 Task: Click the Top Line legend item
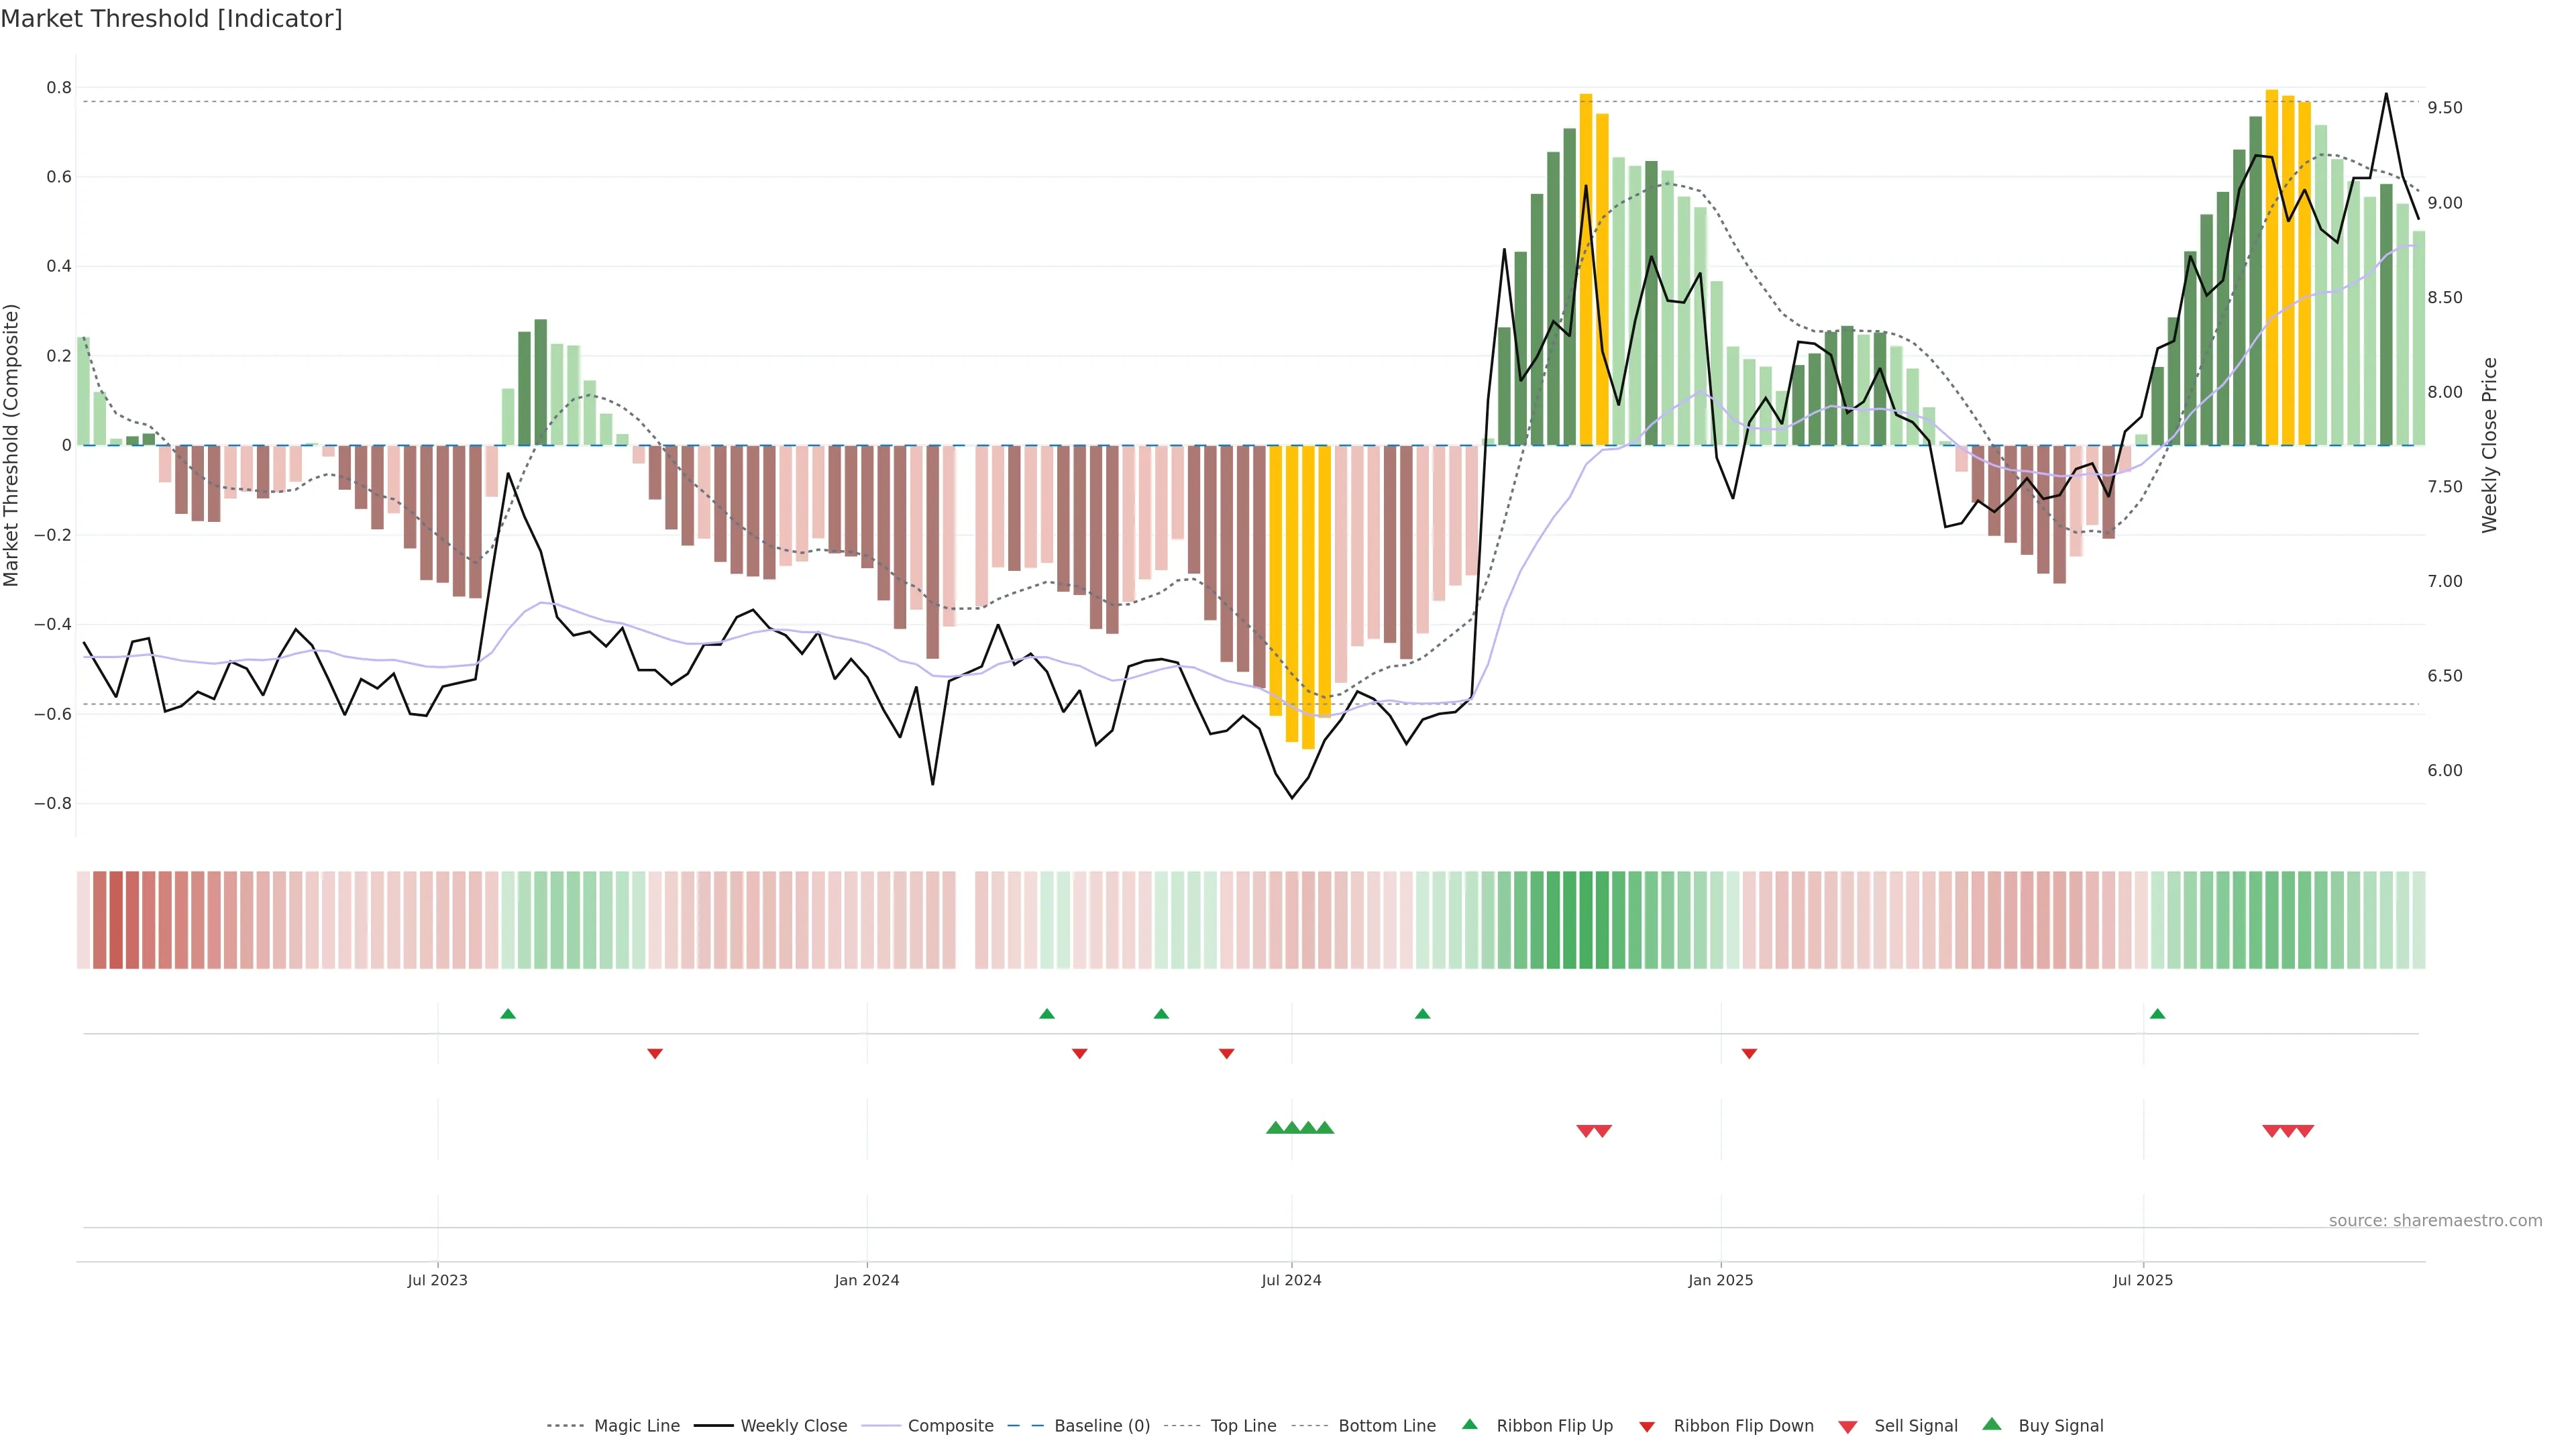[1243, 1425]
